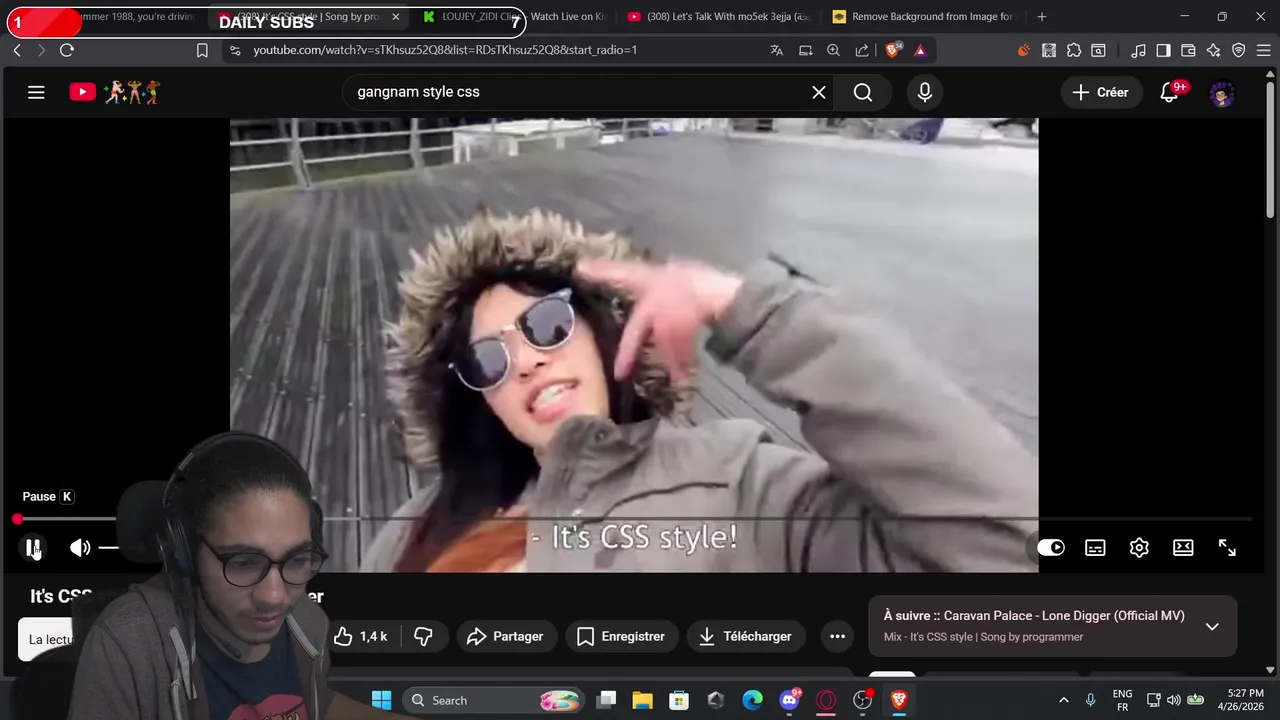Open the page translate icon
The image size is (1280, 720).
point(776,50)
